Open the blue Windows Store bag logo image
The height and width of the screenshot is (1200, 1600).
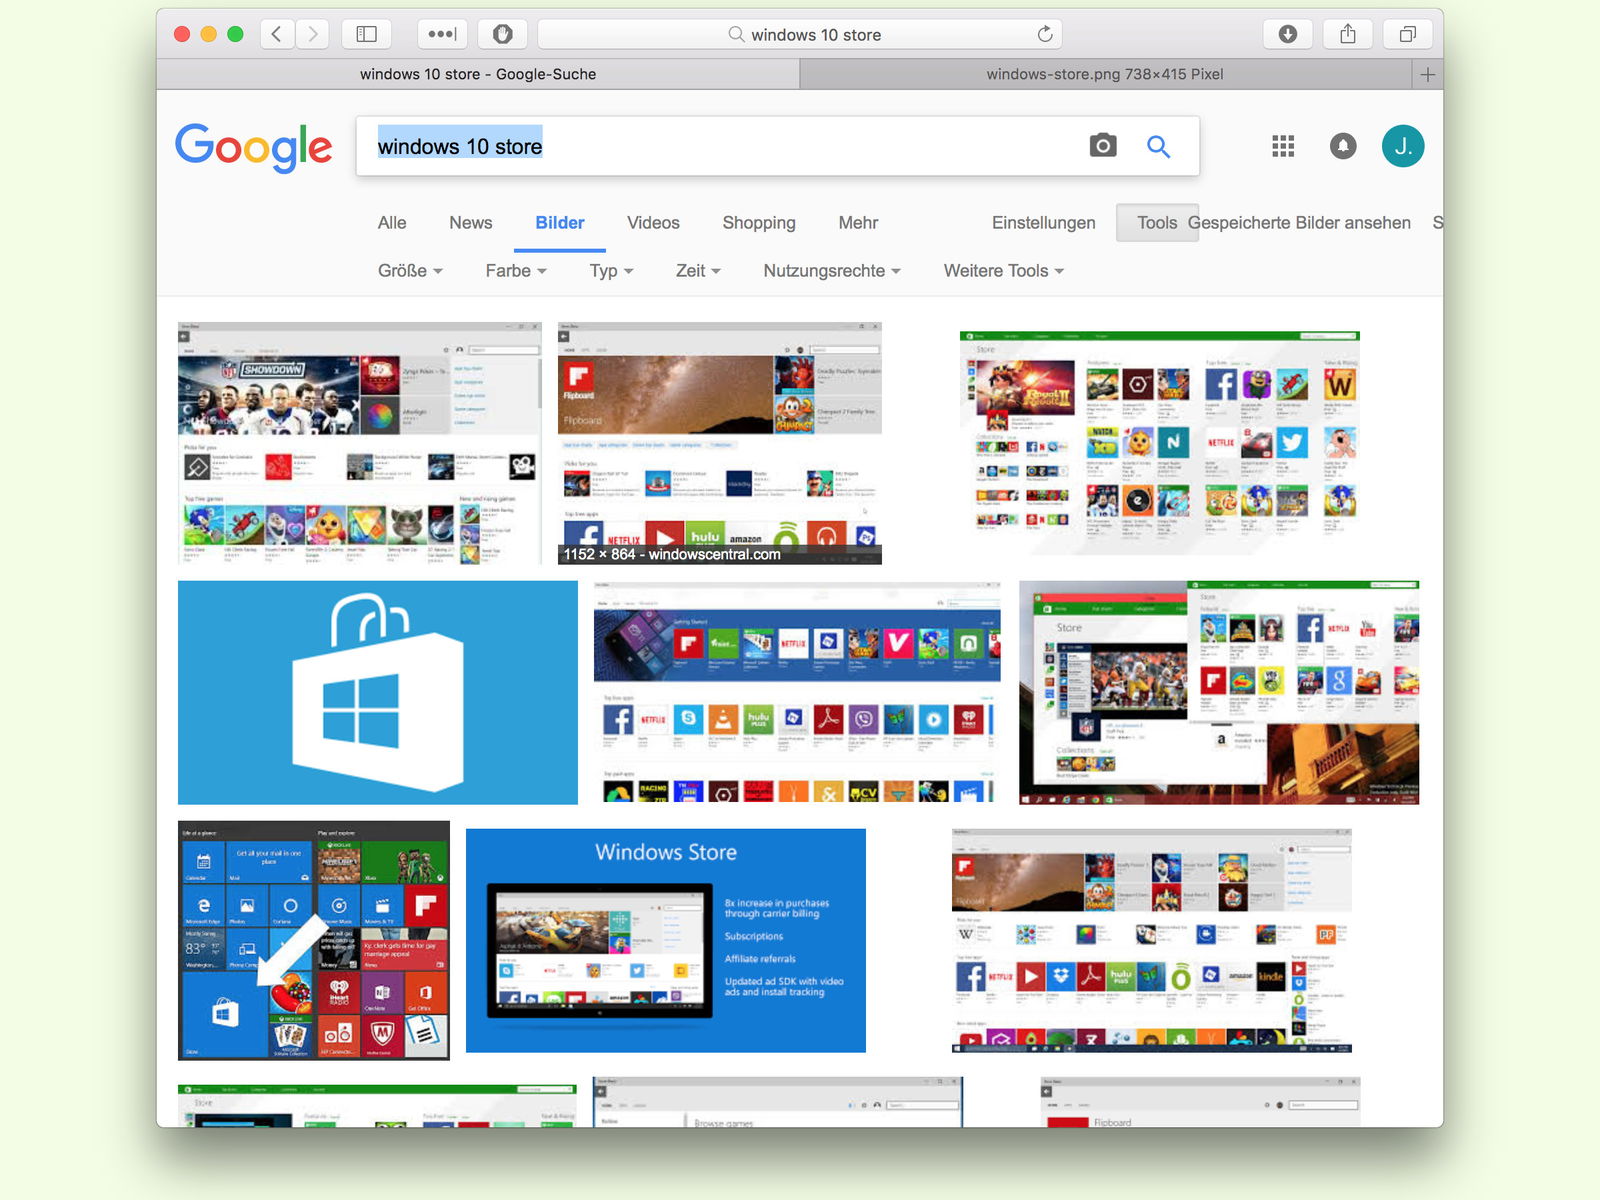pos(378,692)
